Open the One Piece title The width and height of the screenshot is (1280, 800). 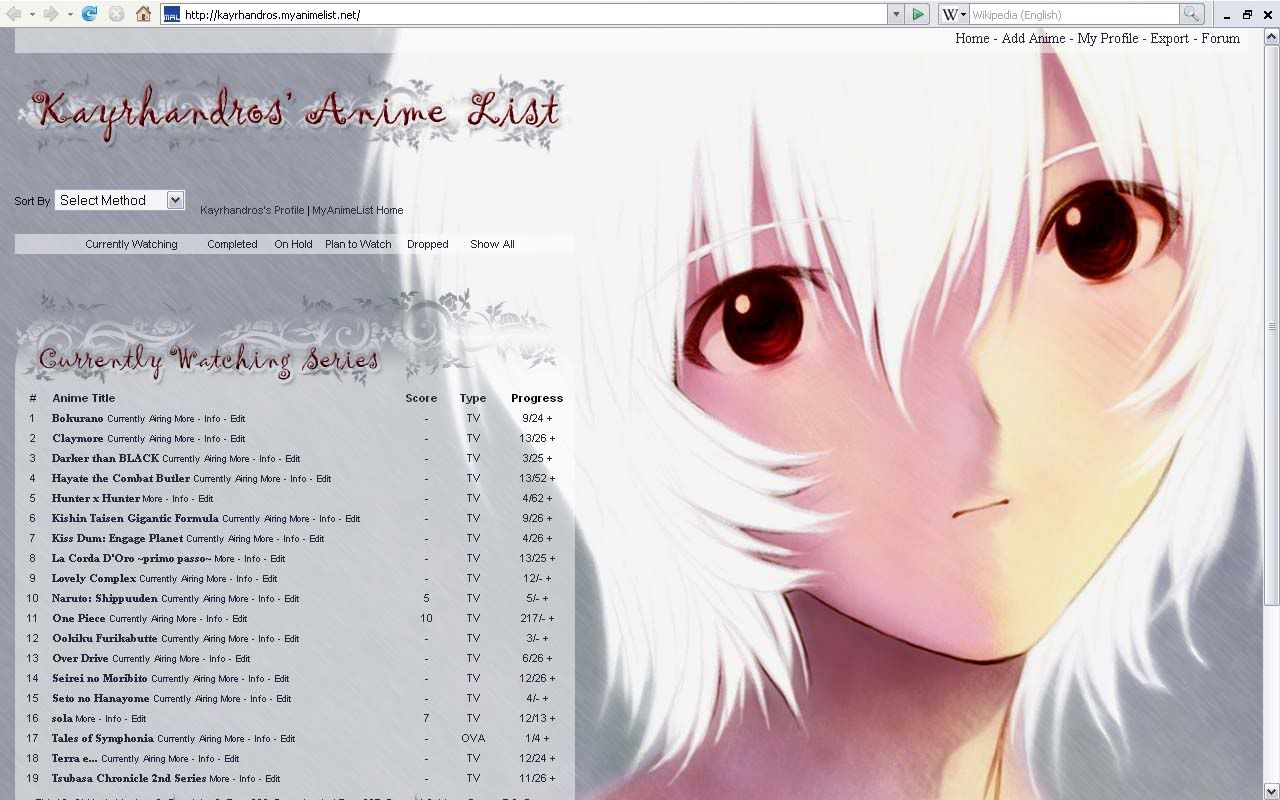tap(79, 618)
